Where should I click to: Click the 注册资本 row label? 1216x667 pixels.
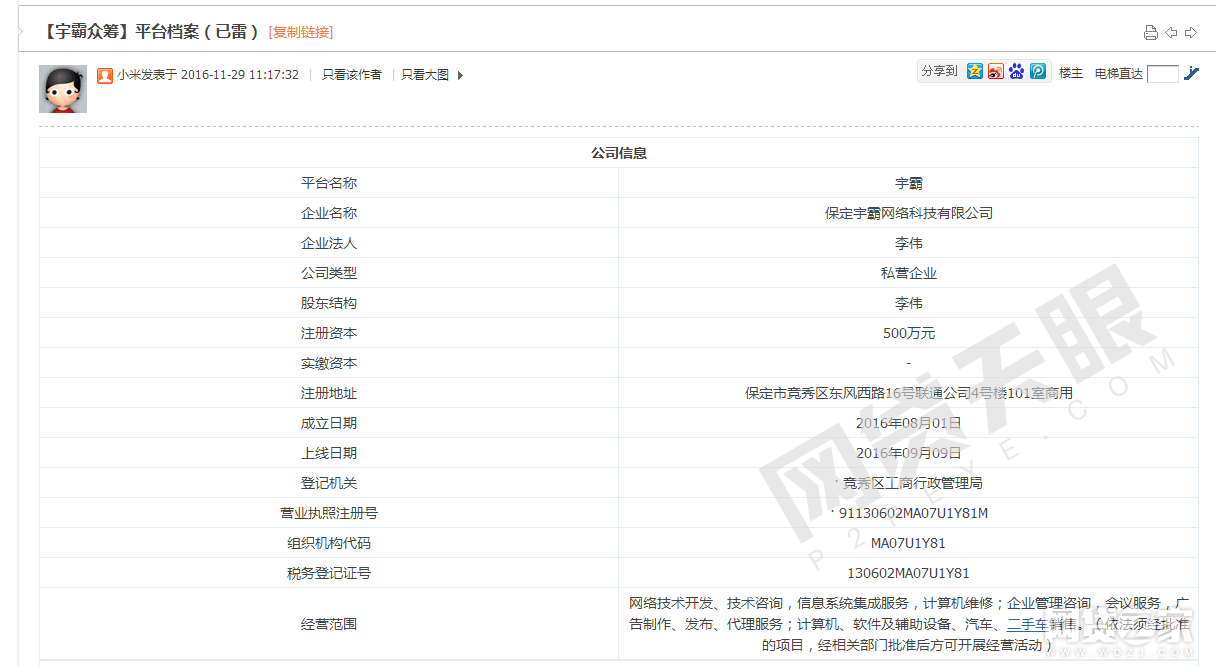[x=329, y=333]
